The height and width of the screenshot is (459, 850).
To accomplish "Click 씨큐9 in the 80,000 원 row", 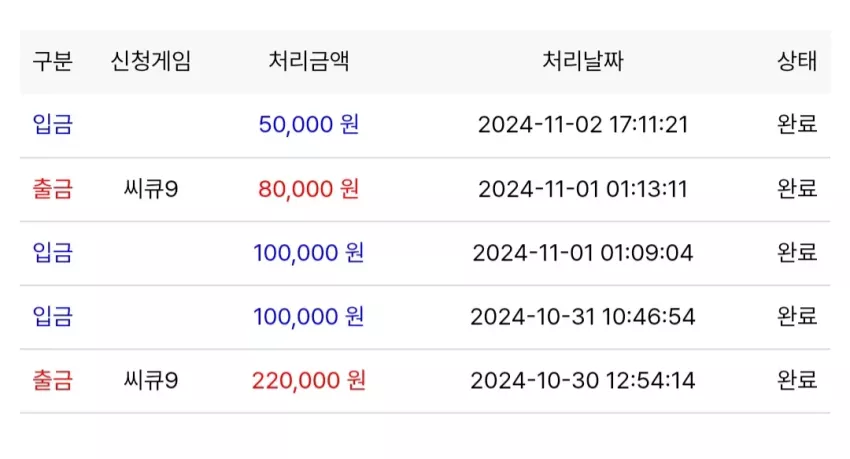I will point(151,189).
